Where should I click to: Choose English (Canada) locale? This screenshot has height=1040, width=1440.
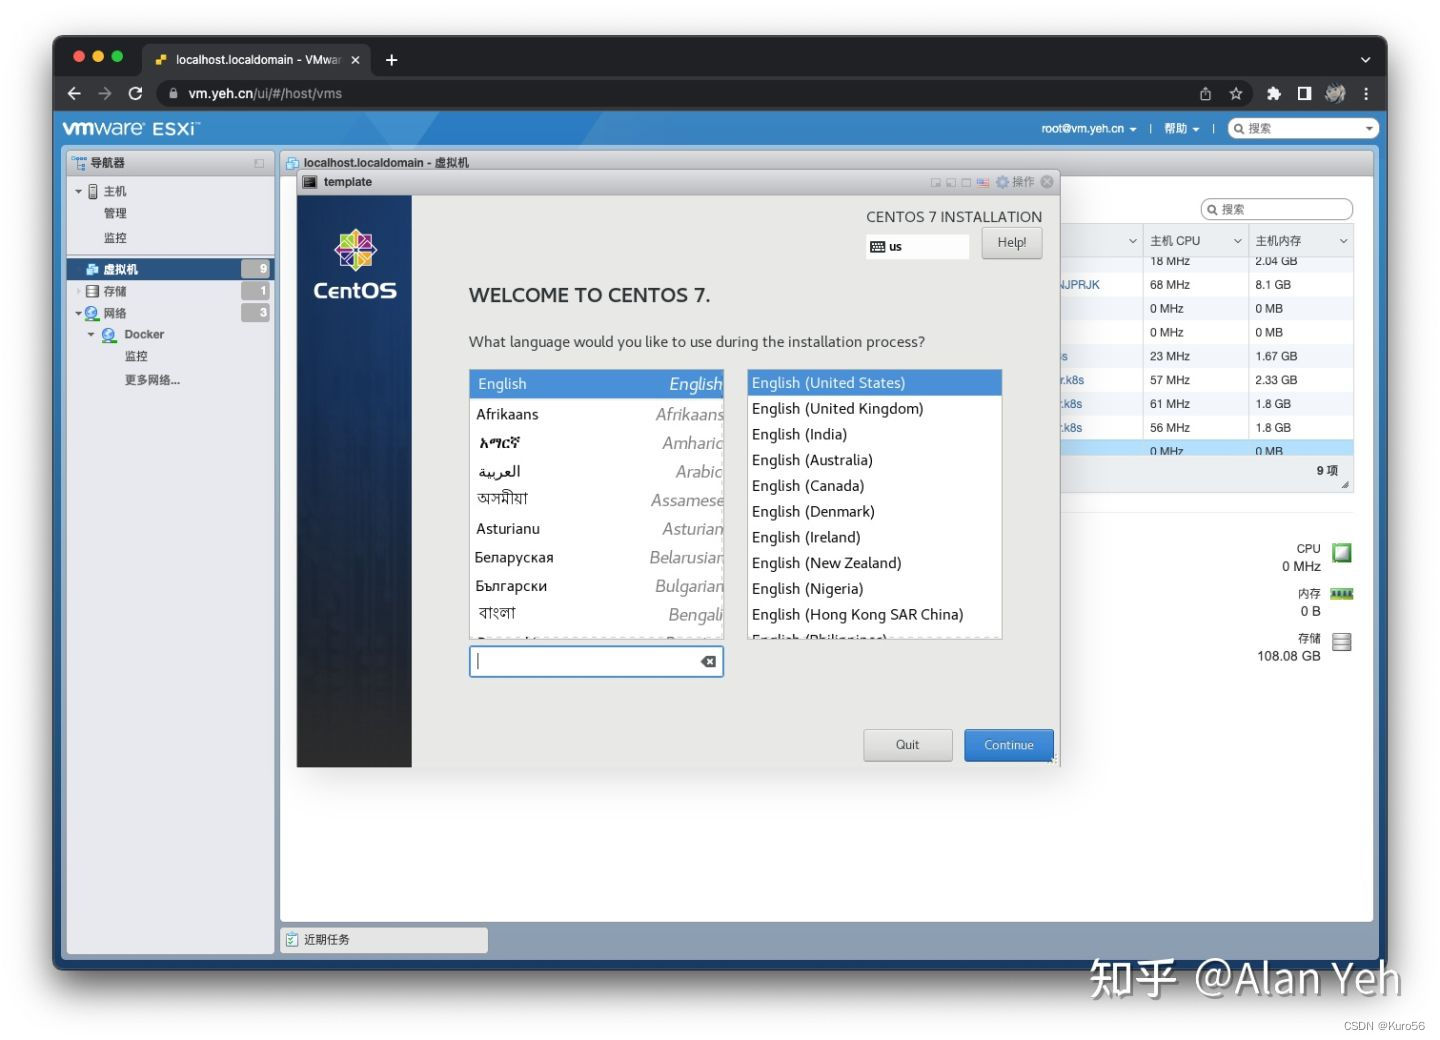pyautogui.click(x=875, y=486)
